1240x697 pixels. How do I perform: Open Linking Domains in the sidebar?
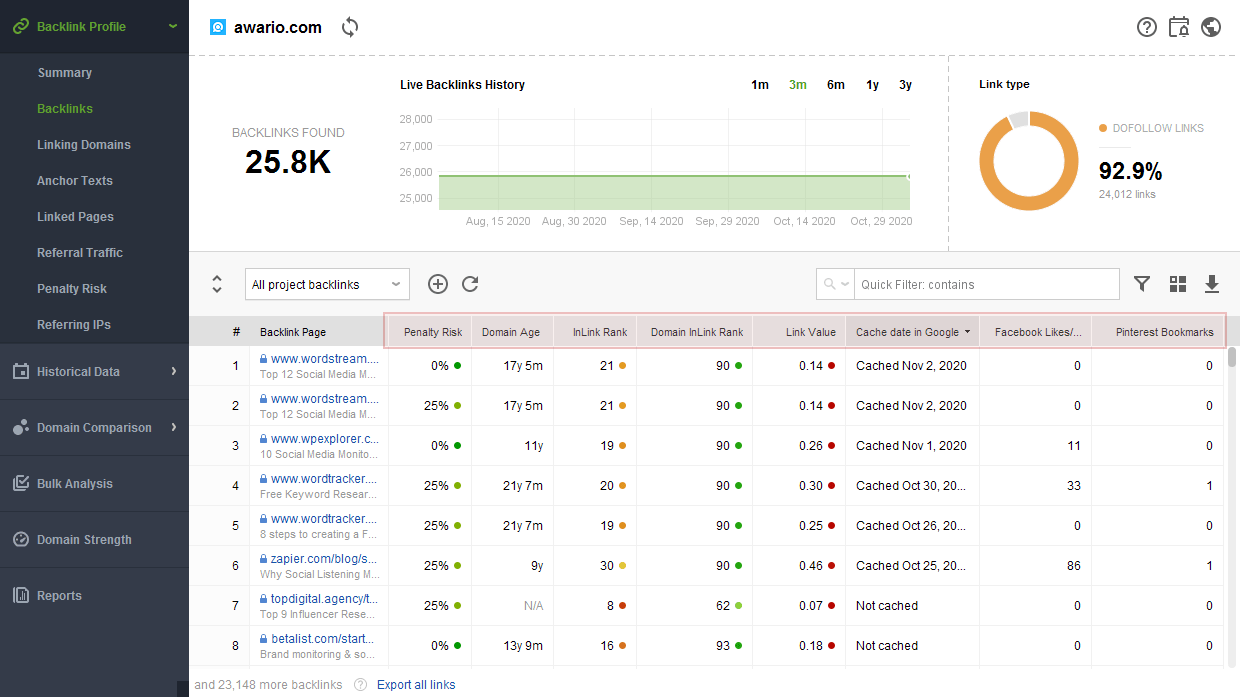pyautogui.click(x=84, y=145)
